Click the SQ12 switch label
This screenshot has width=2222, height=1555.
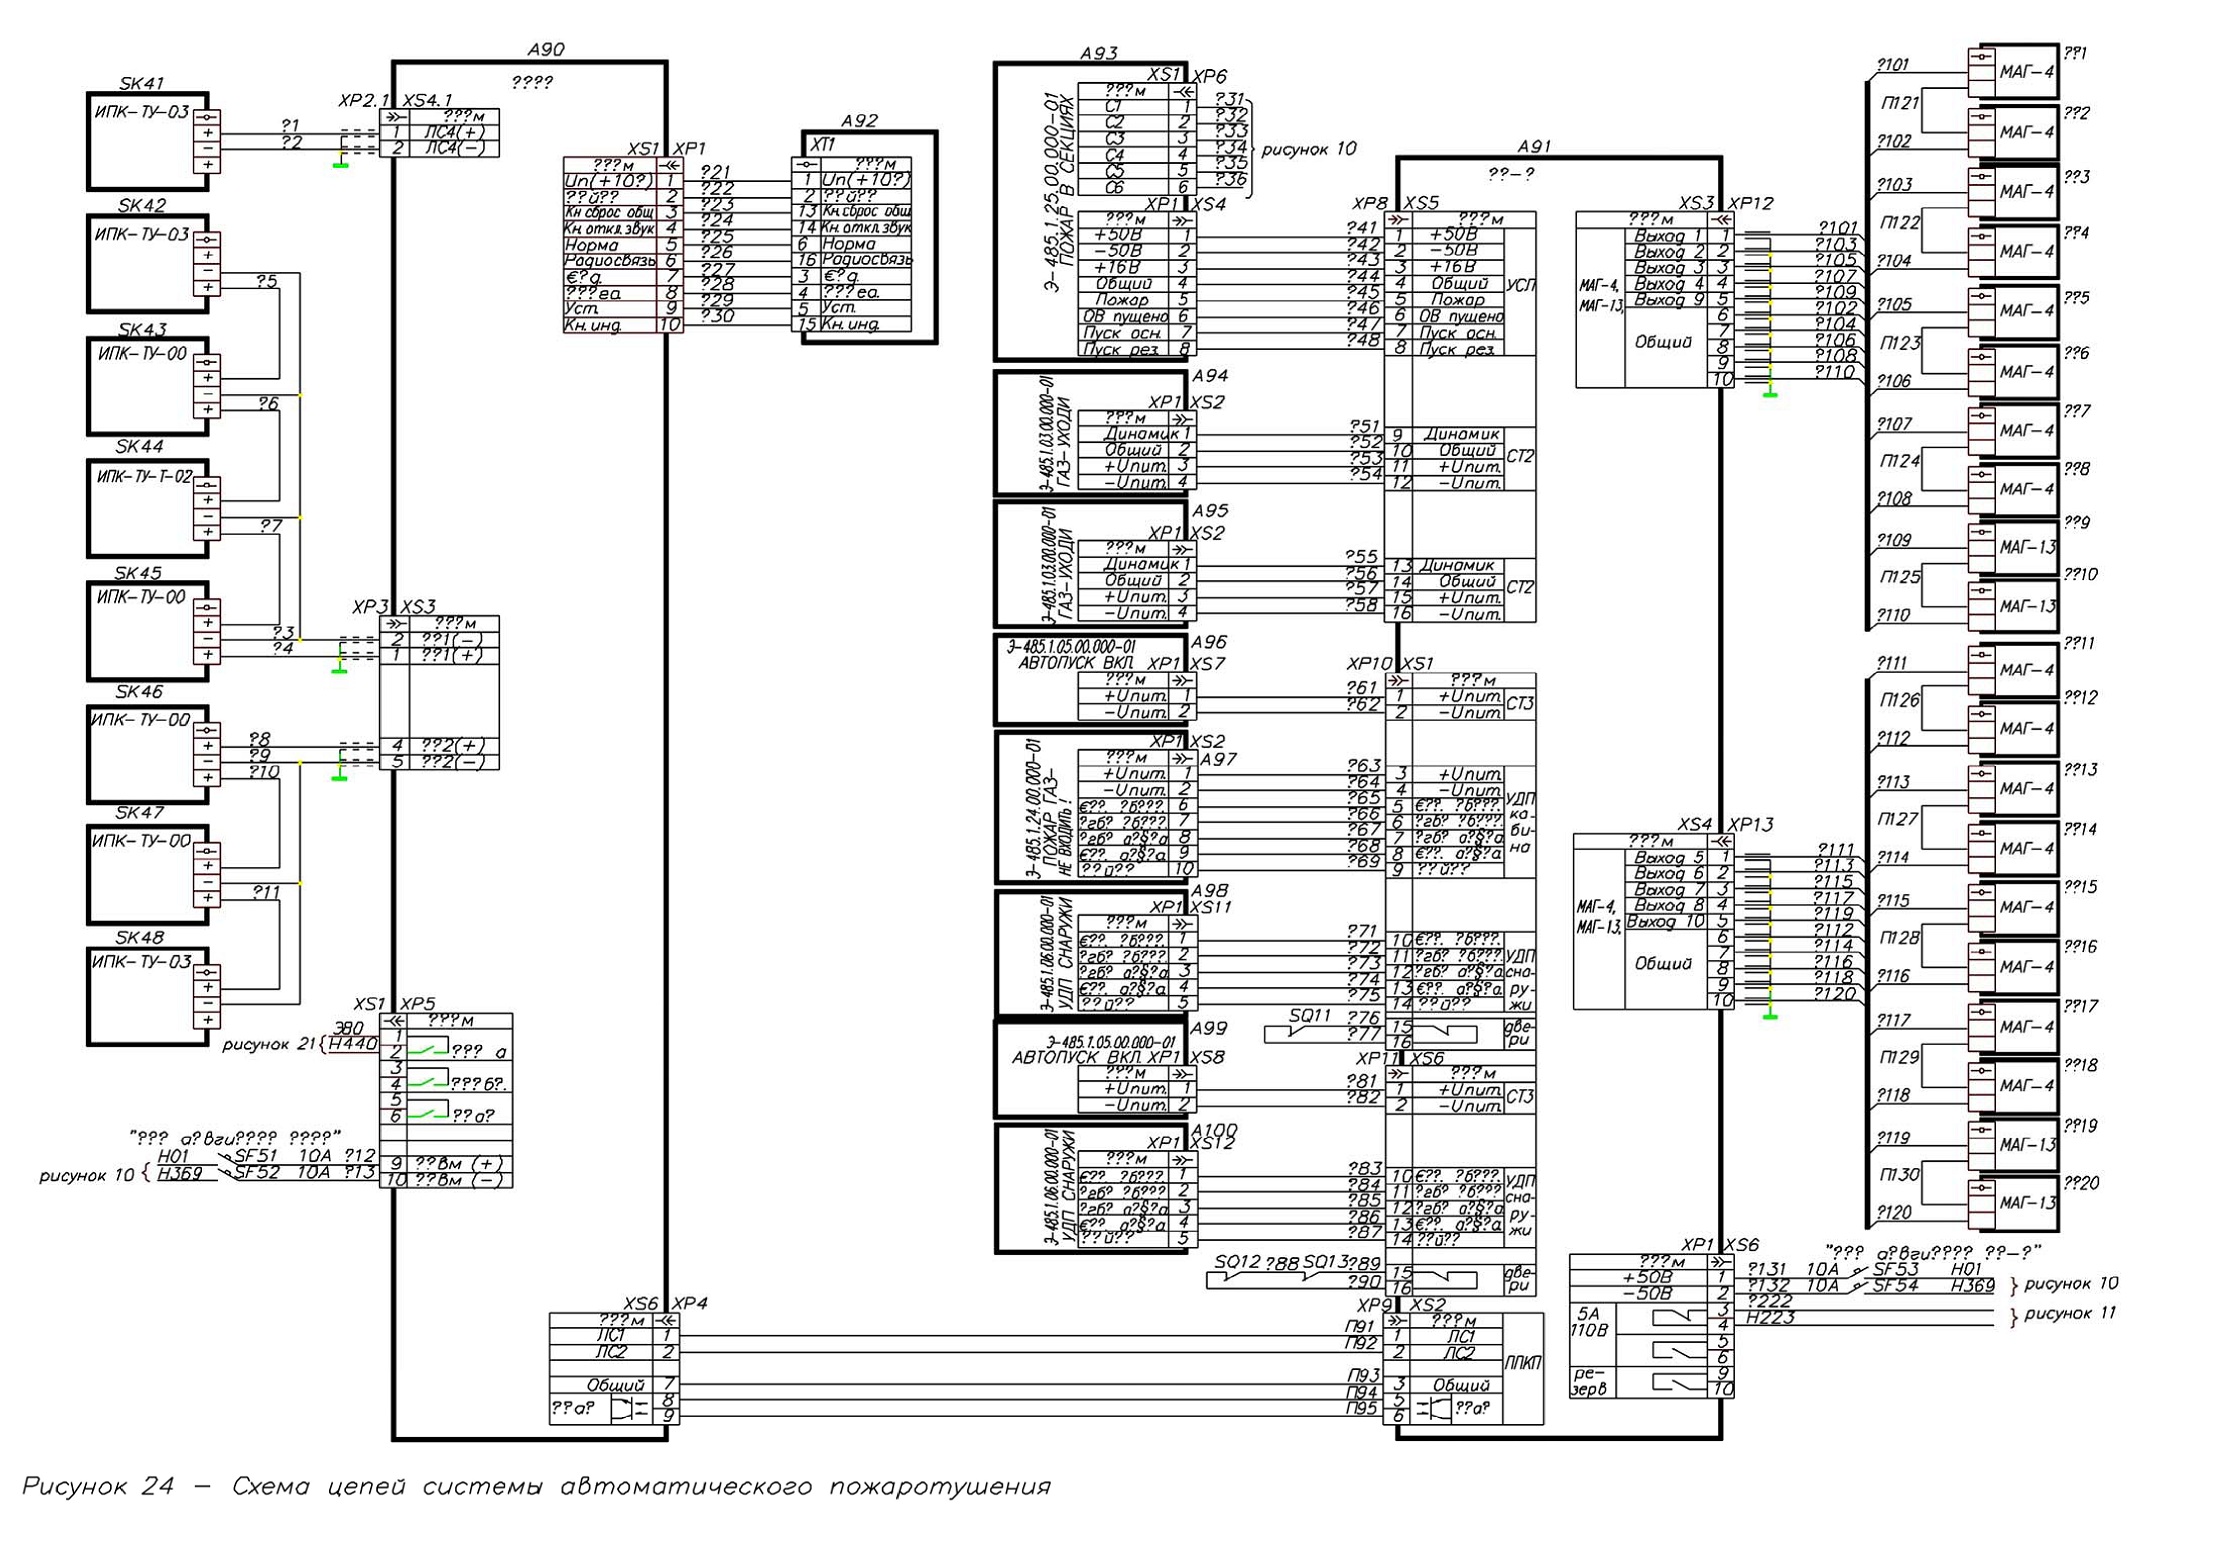point(1238,1263)
